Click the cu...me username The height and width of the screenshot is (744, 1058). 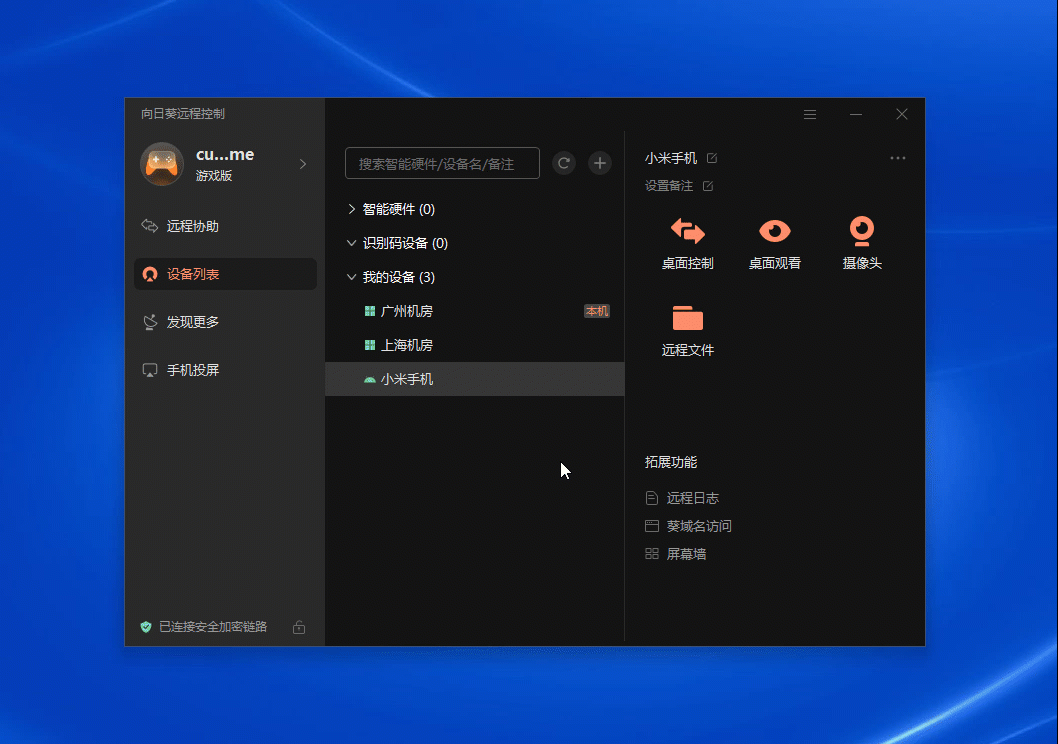(225, 154)
